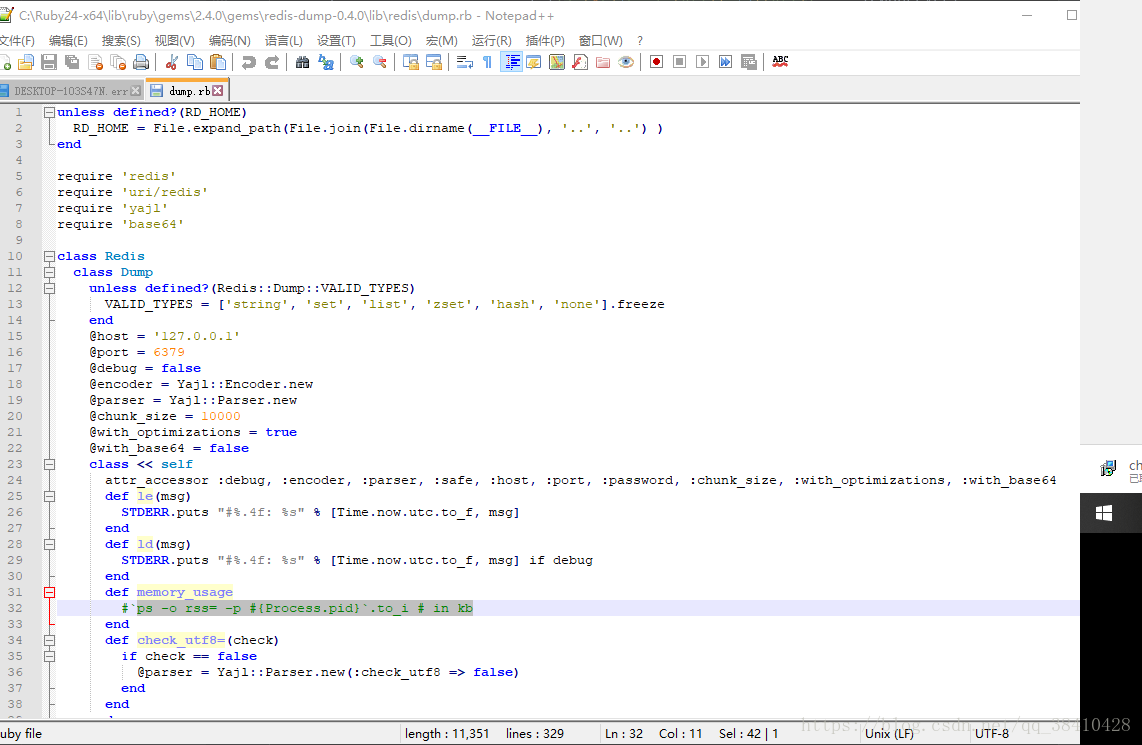
Task: Toggle file monitoring with the eye icon
Action: (x=626, y=63)
